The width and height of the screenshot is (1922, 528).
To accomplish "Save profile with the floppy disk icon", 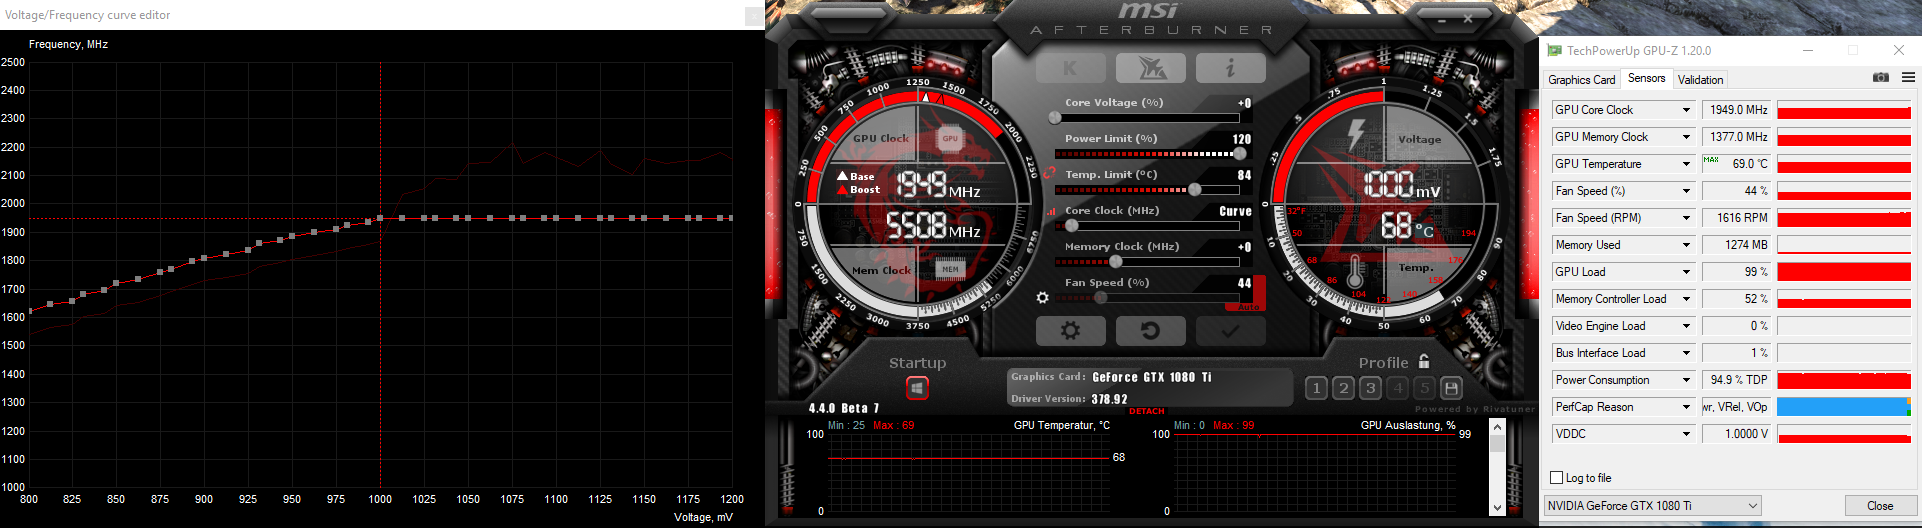I will point(1451,388).
